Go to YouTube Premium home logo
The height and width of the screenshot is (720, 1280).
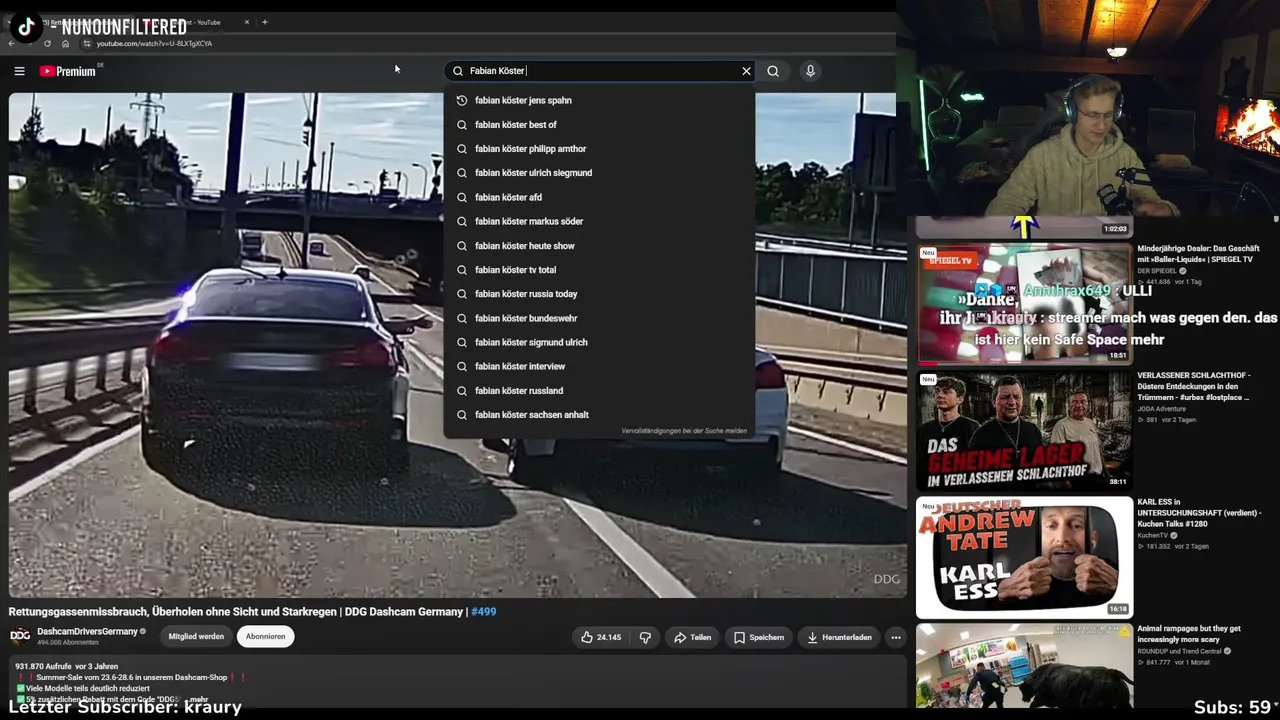tap(68, 71)
